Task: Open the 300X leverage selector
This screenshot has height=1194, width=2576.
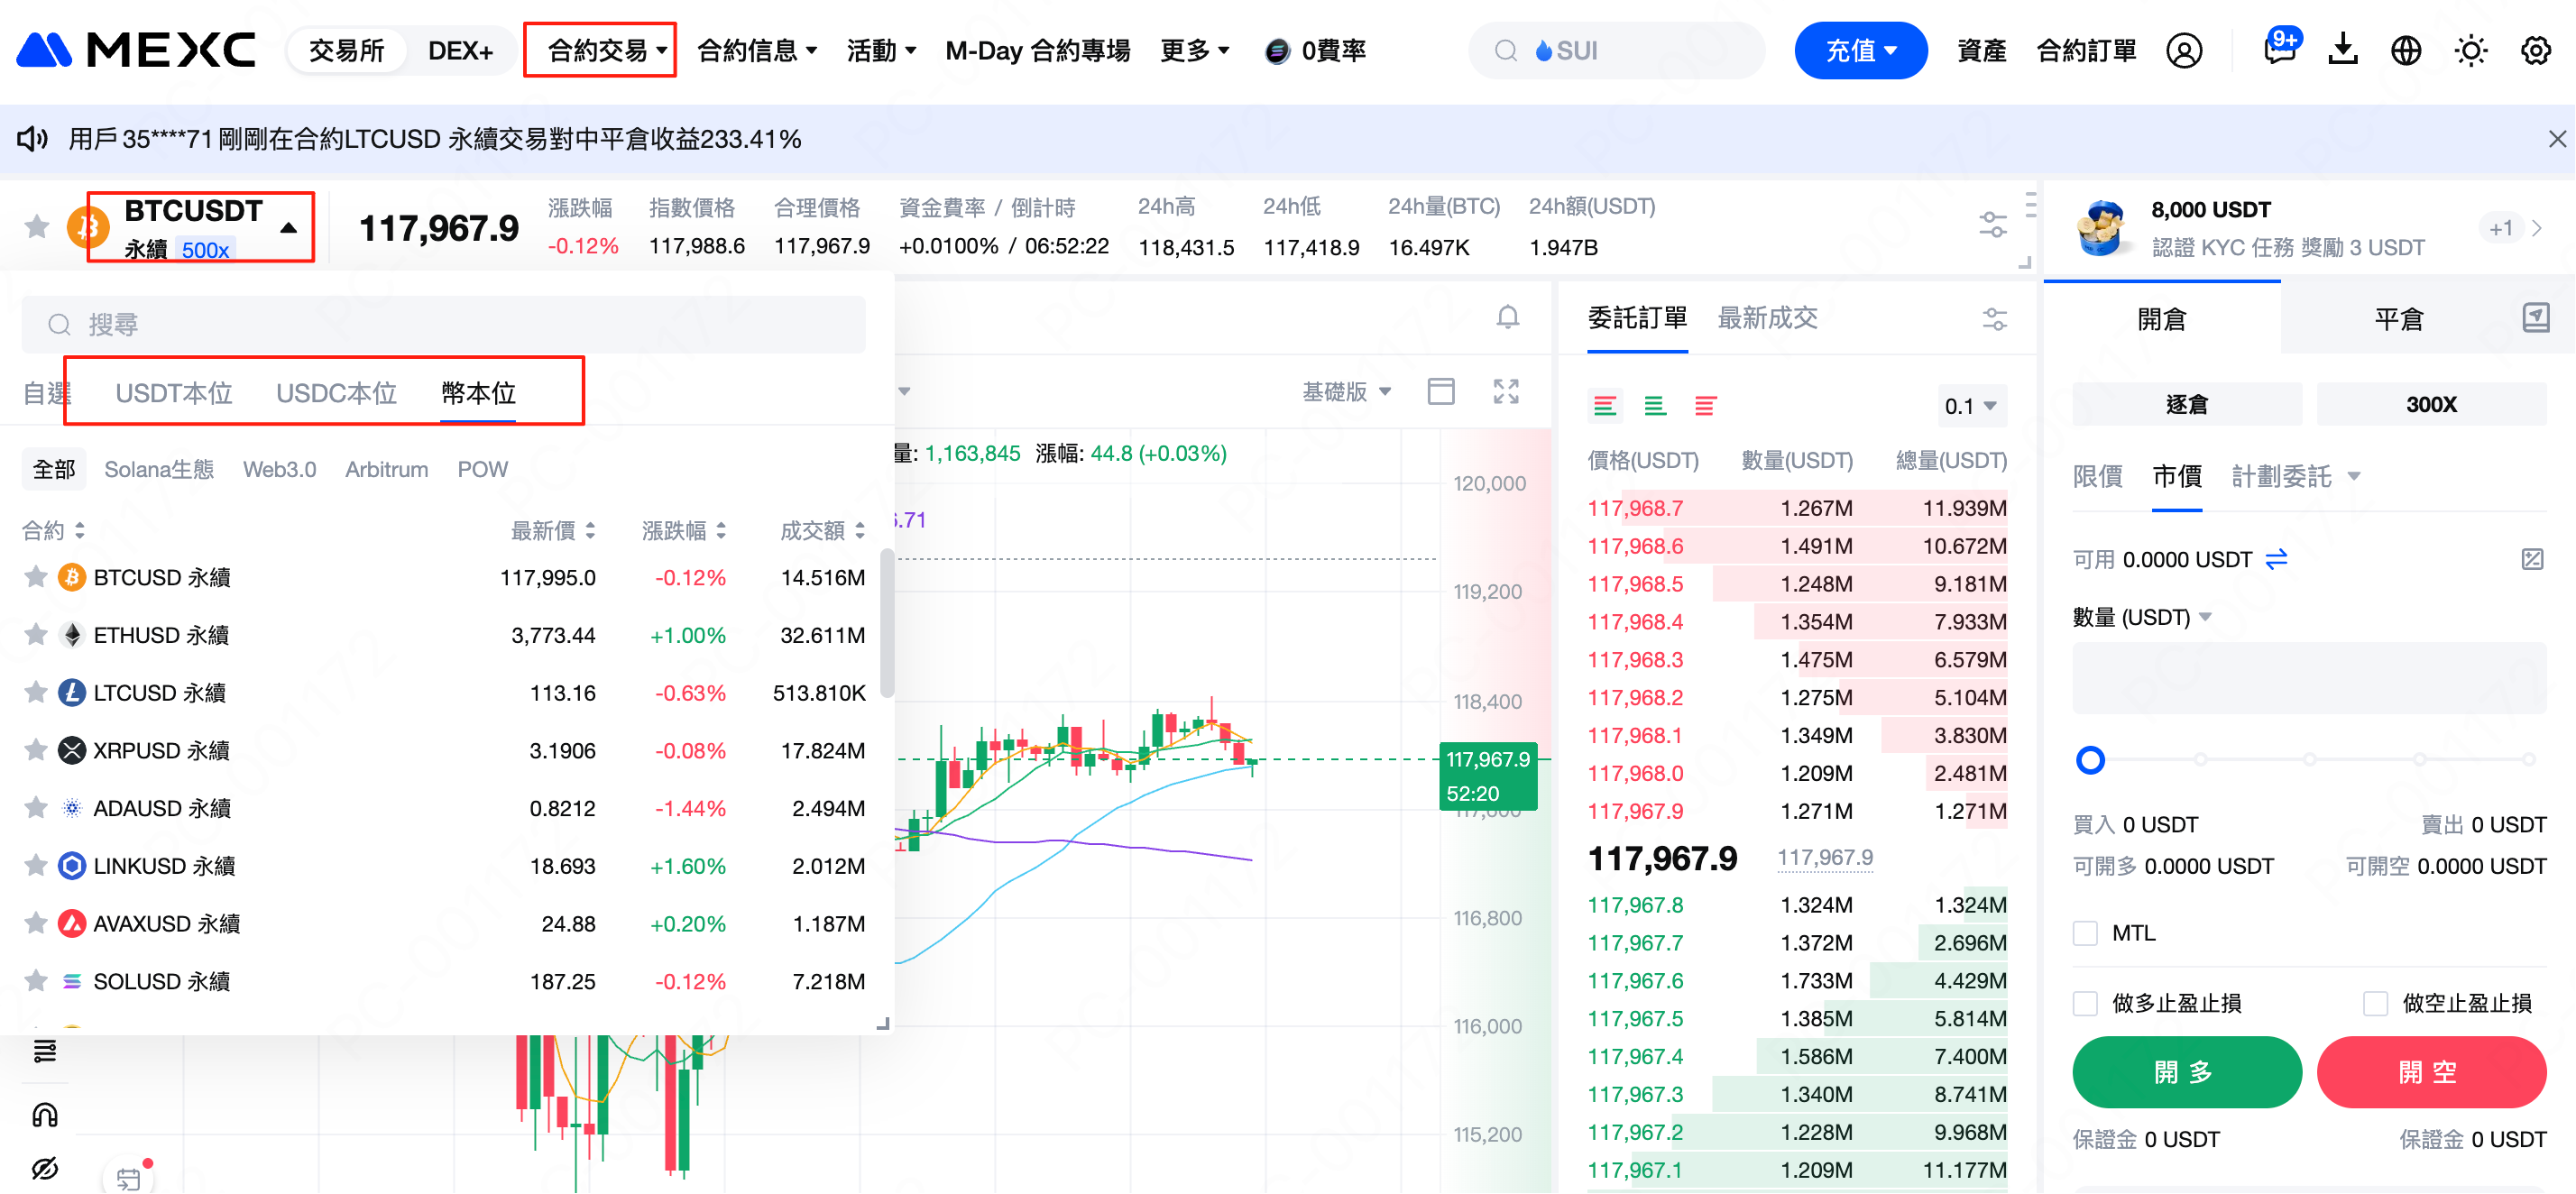Action: (x=2431, y=404)
